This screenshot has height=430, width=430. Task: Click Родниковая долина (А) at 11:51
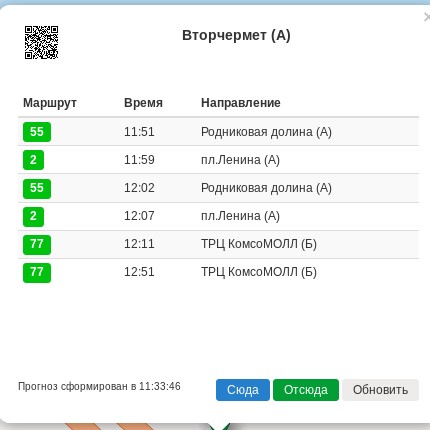pos(266,132)
